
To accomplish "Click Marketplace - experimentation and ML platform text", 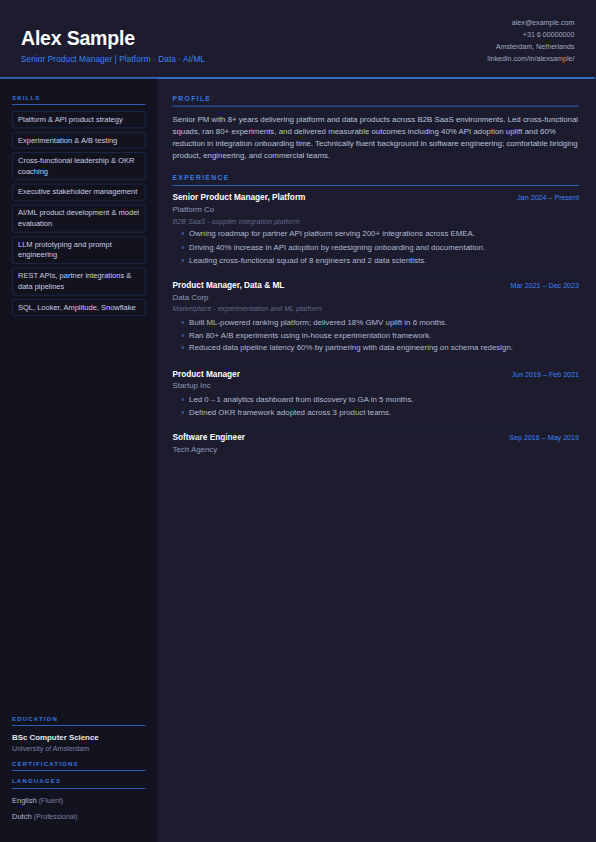I will (247, 308).
